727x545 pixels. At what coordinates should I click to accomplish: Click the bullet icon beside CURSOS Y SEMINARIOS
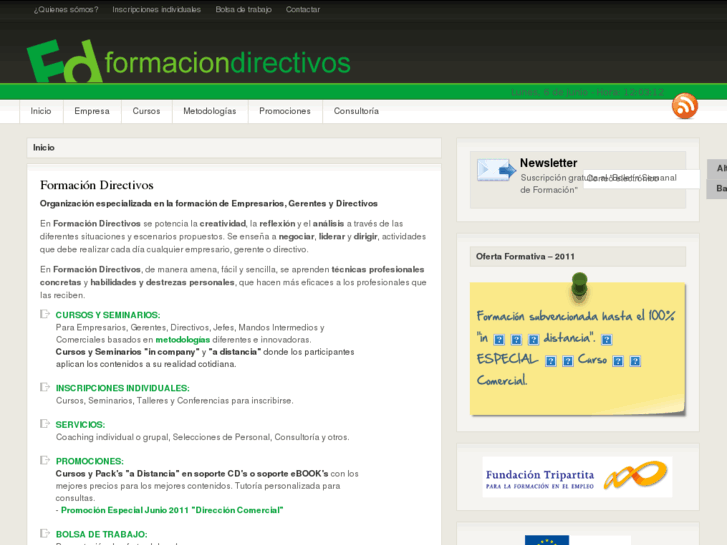45,314
